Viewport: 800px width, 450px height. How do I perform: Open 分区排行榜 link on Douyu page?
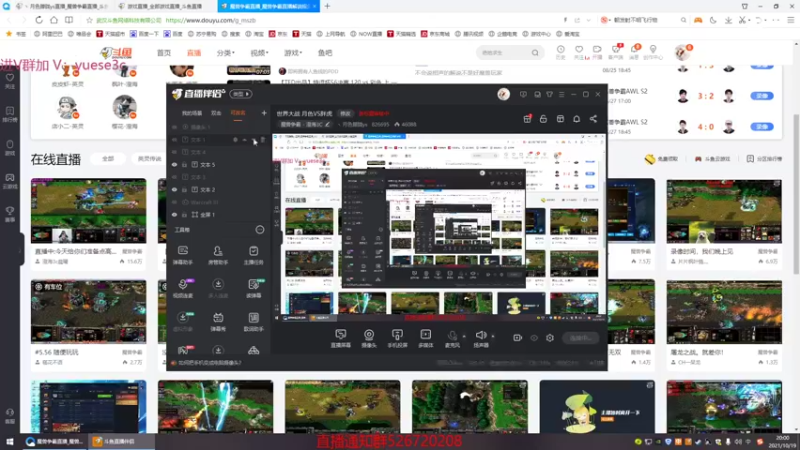(764, 159)
